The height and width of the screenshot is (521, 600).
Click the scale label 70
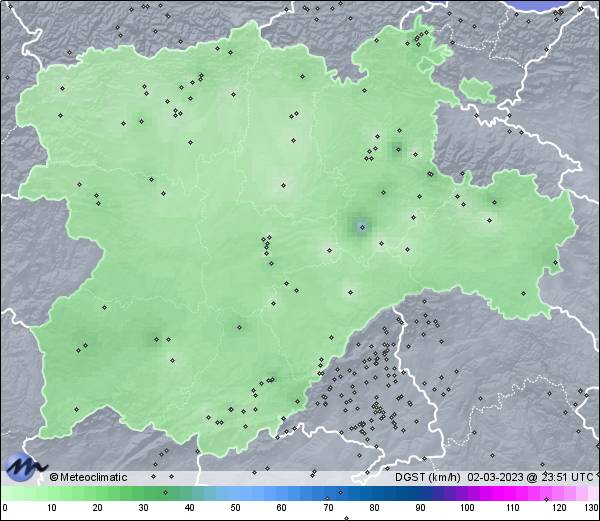(328, 508)
